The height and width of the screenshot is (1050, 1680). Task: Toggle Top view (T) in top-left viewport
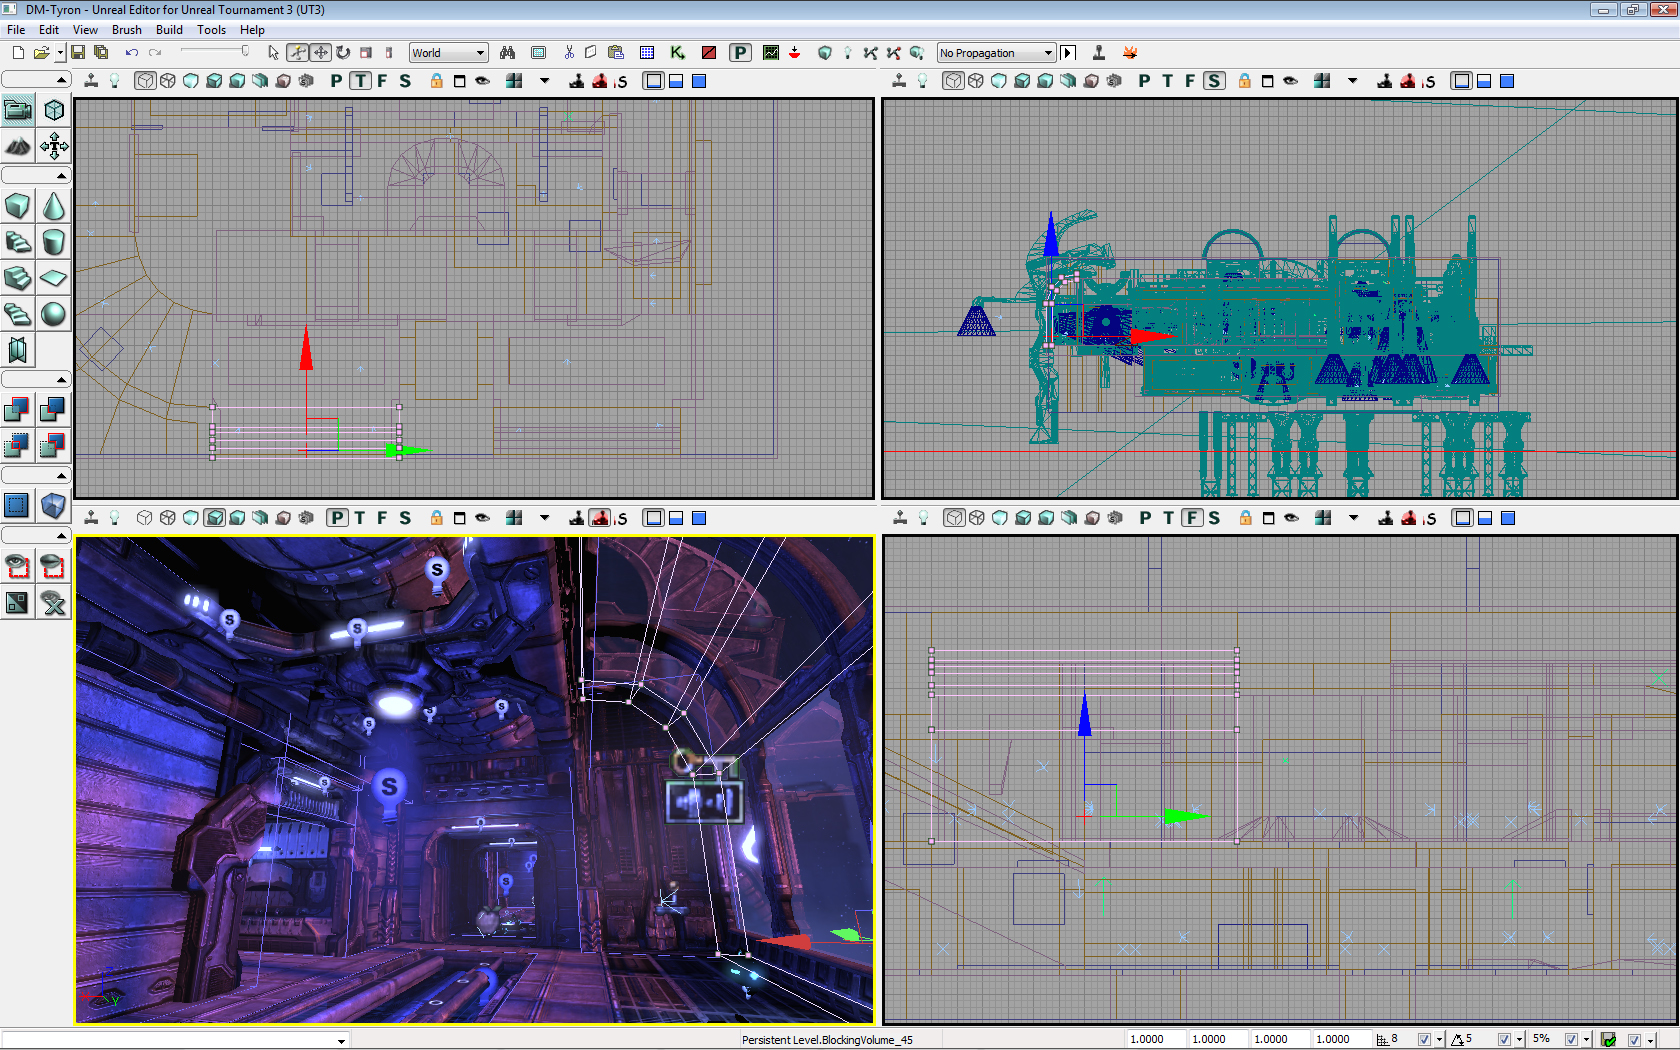[360, 81]
